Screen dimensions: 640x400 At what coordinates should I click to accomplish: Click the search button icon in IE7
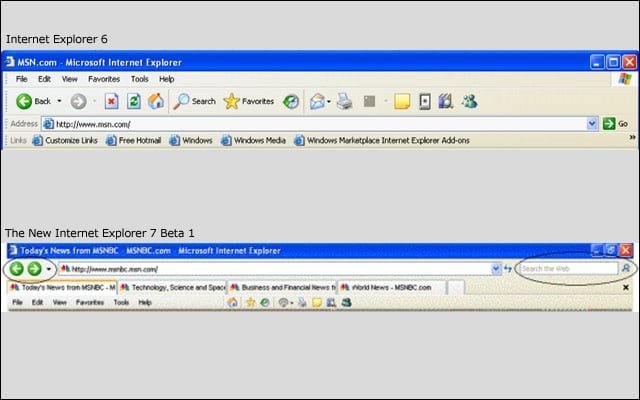coord(626,269)
